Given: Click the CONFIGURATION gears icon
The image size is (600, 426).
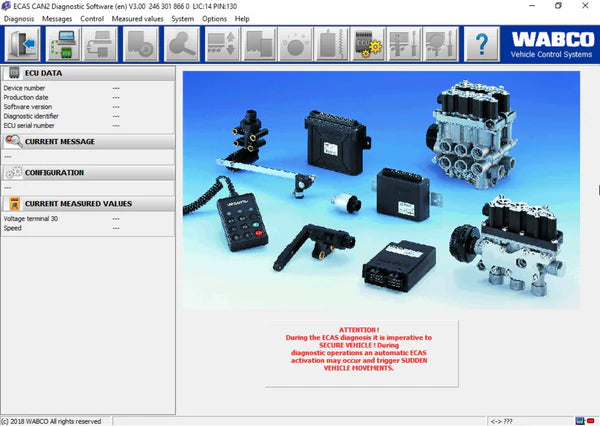Looking at the screenshot, I should (14, 173).
